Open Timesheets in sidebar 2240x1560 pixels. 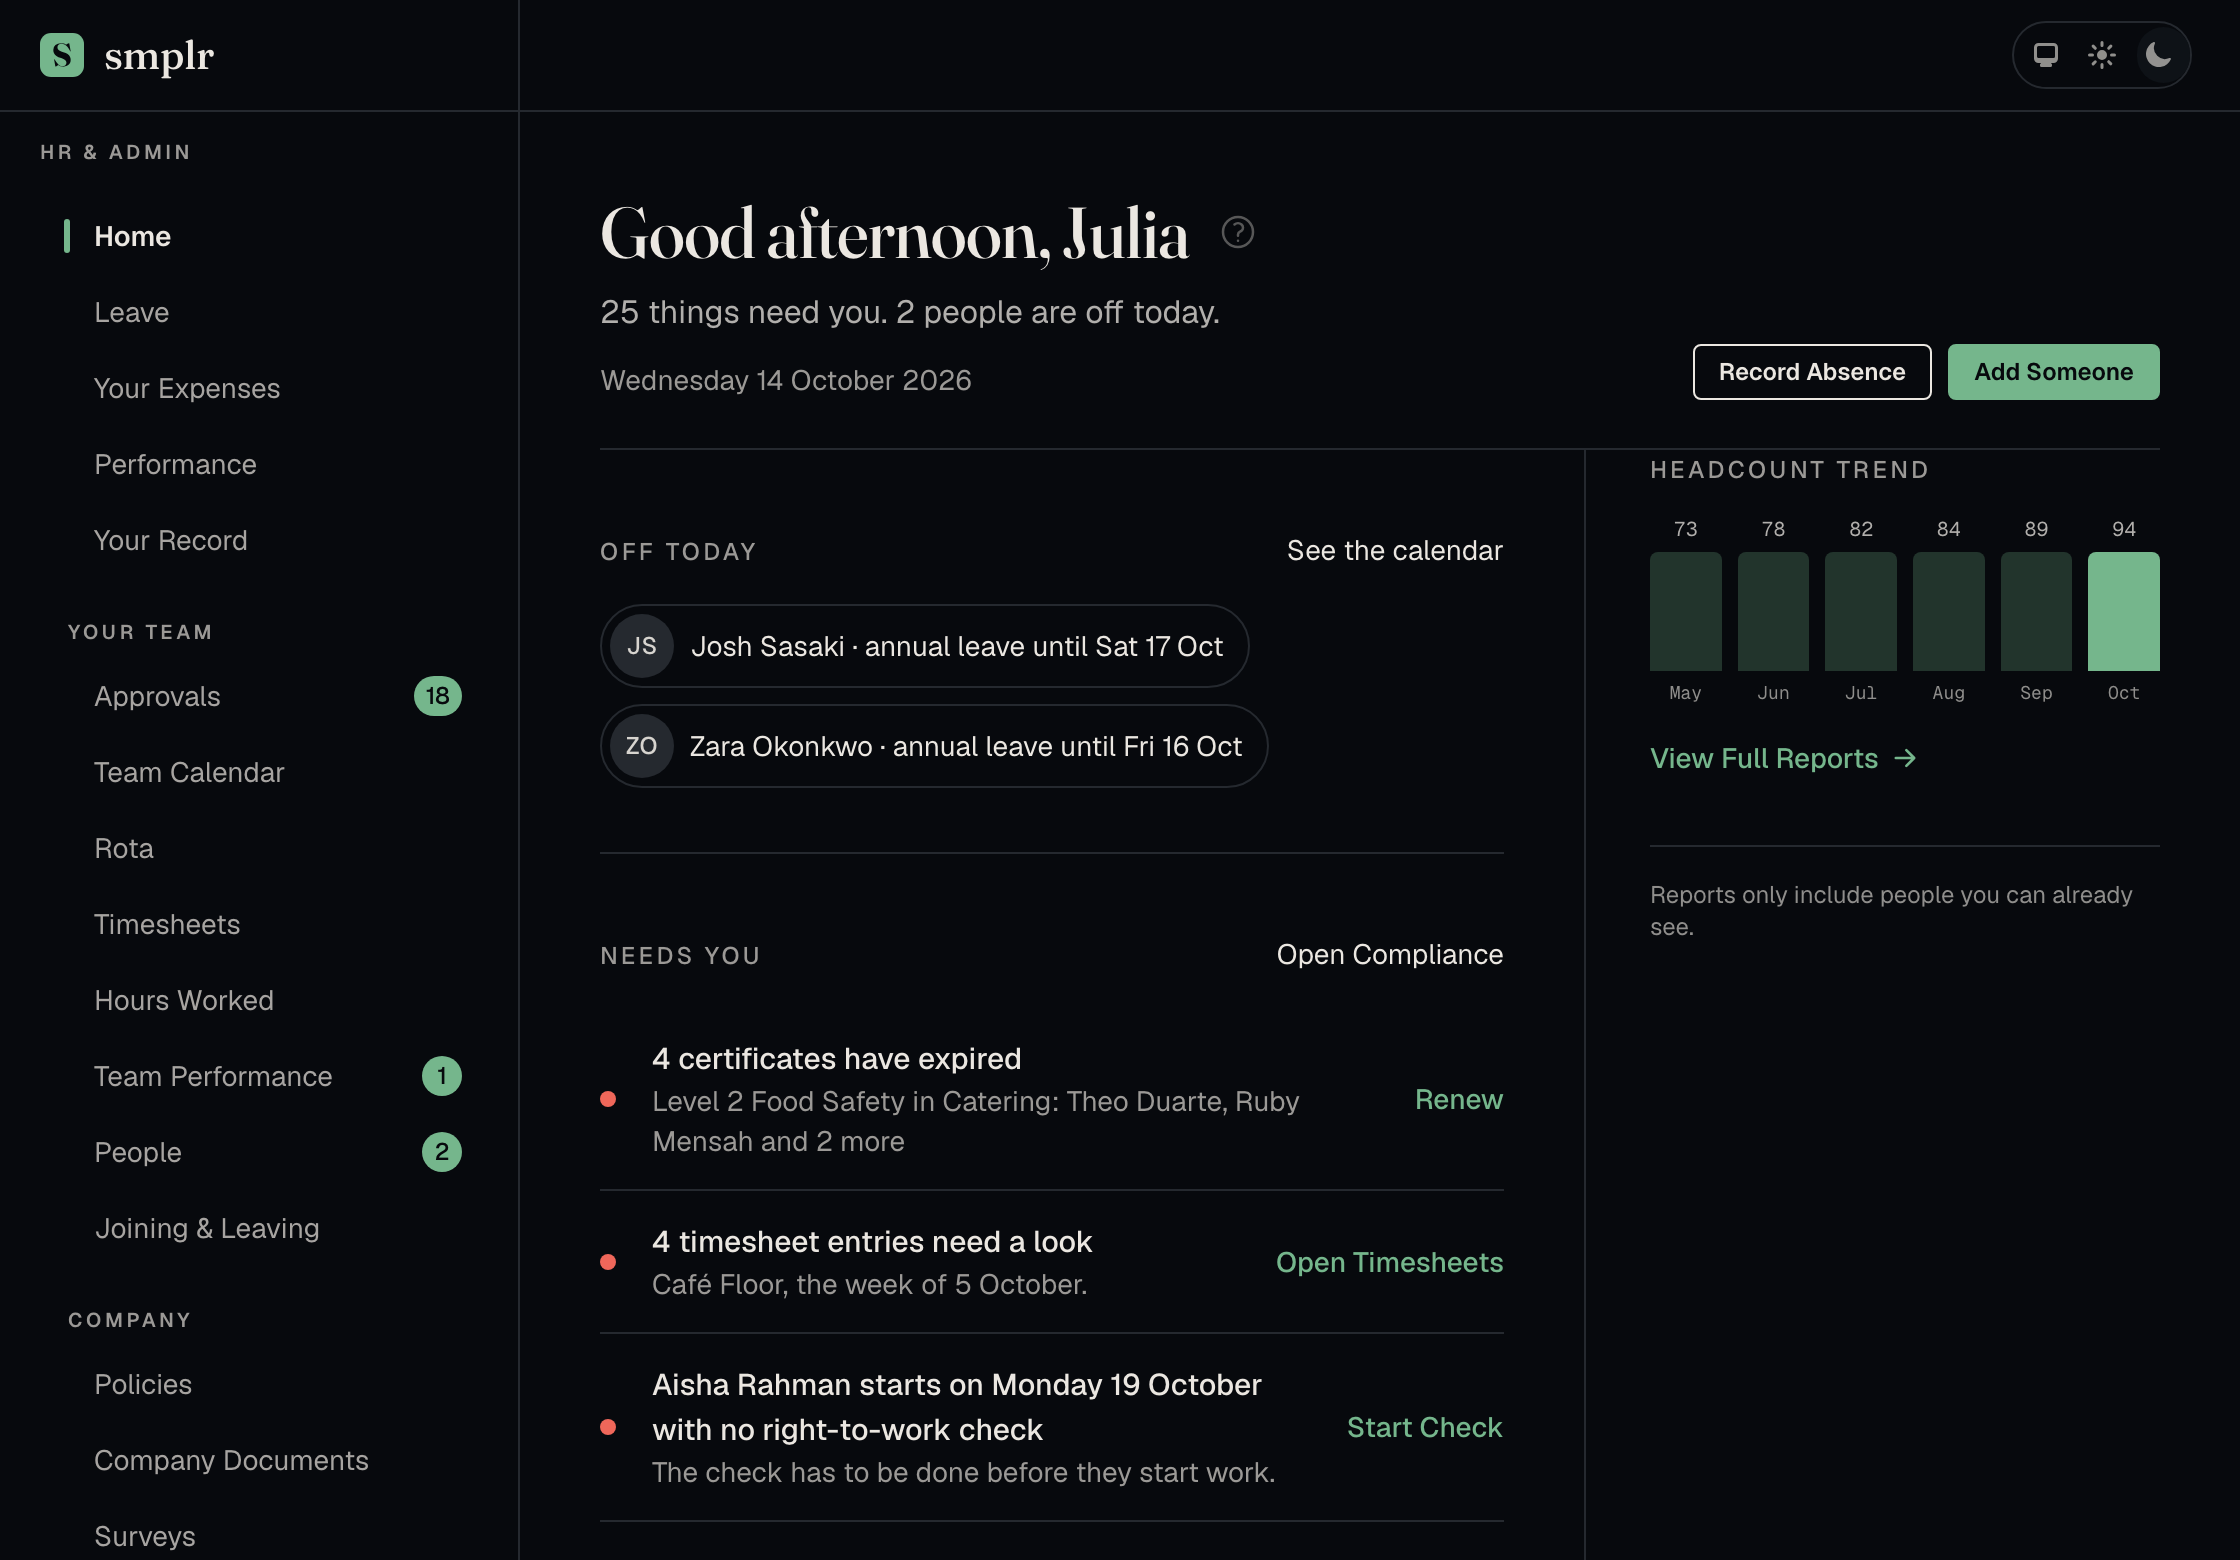pos(167,924)
